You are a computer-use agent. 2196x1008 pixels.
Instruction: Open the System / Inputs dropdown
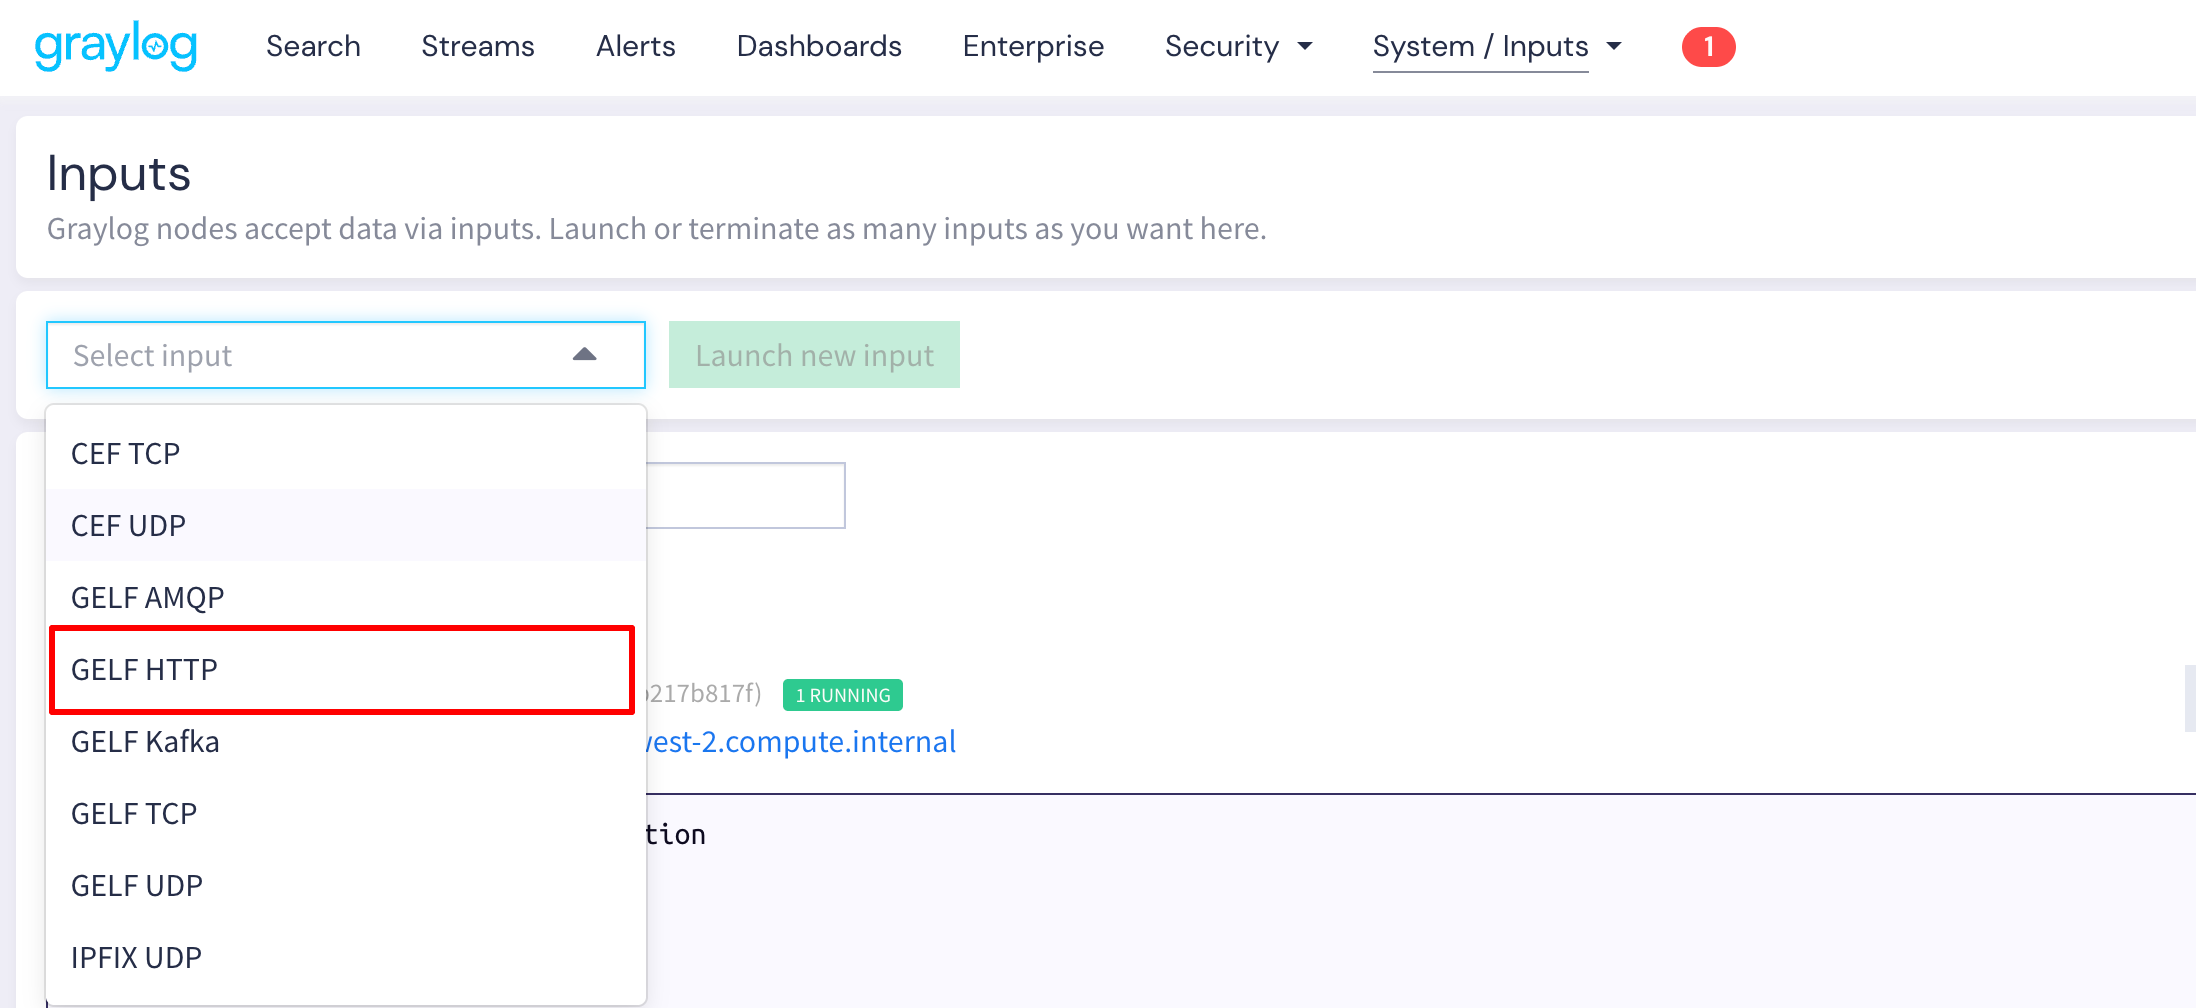(1494, 46)
